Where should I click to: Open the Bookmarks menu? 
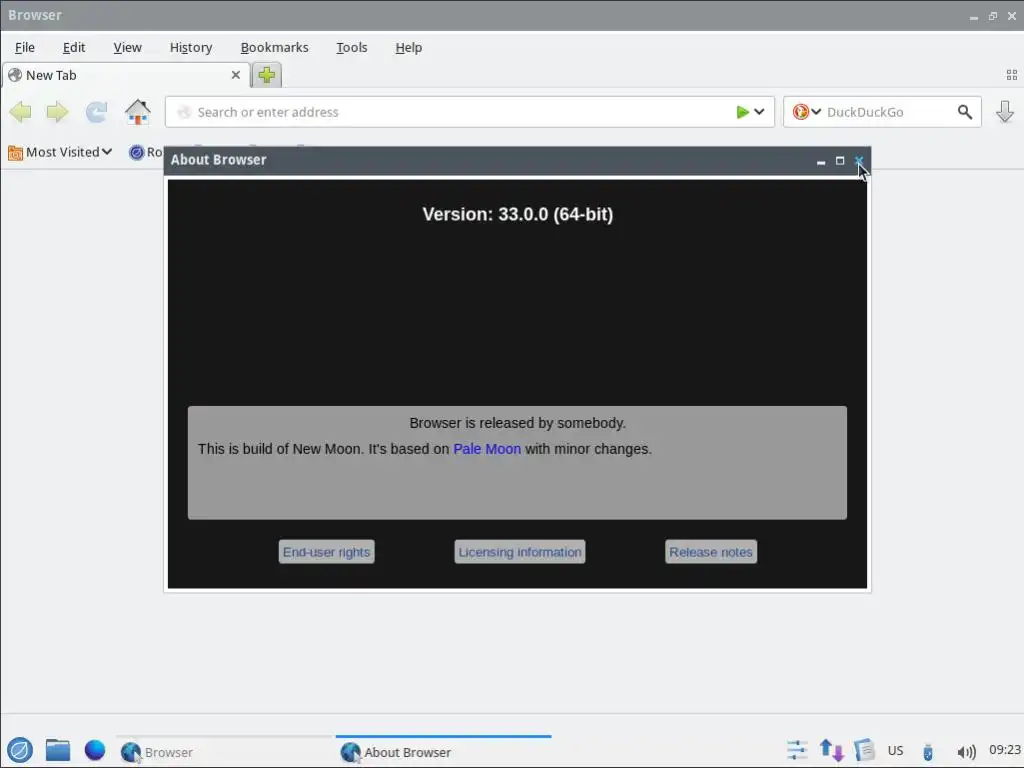click(274, 48)
